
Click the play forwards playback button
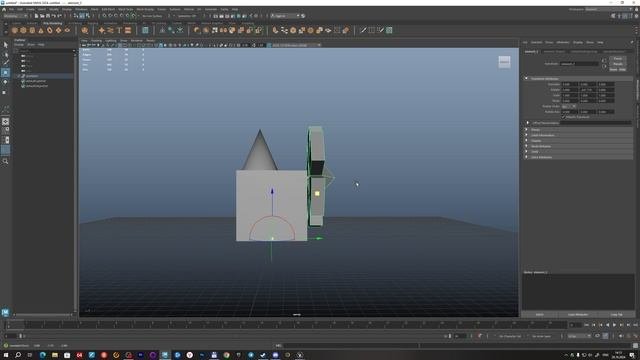click(614, 325)
